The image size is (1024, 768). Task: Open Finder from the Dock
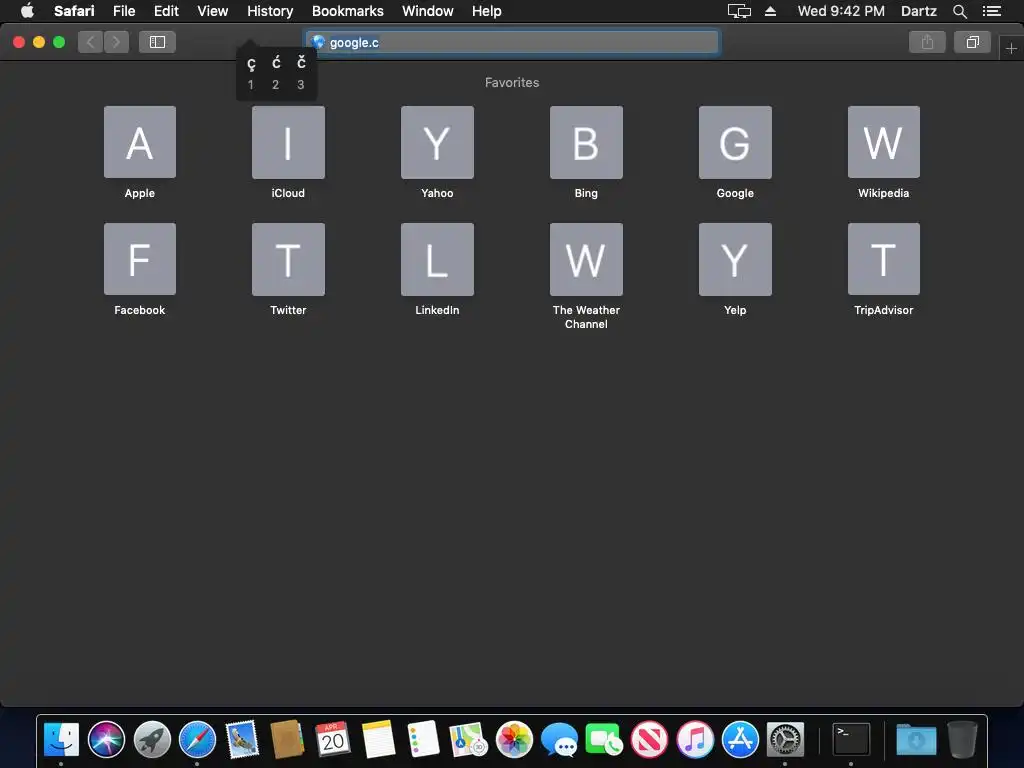tap(61, 740)
